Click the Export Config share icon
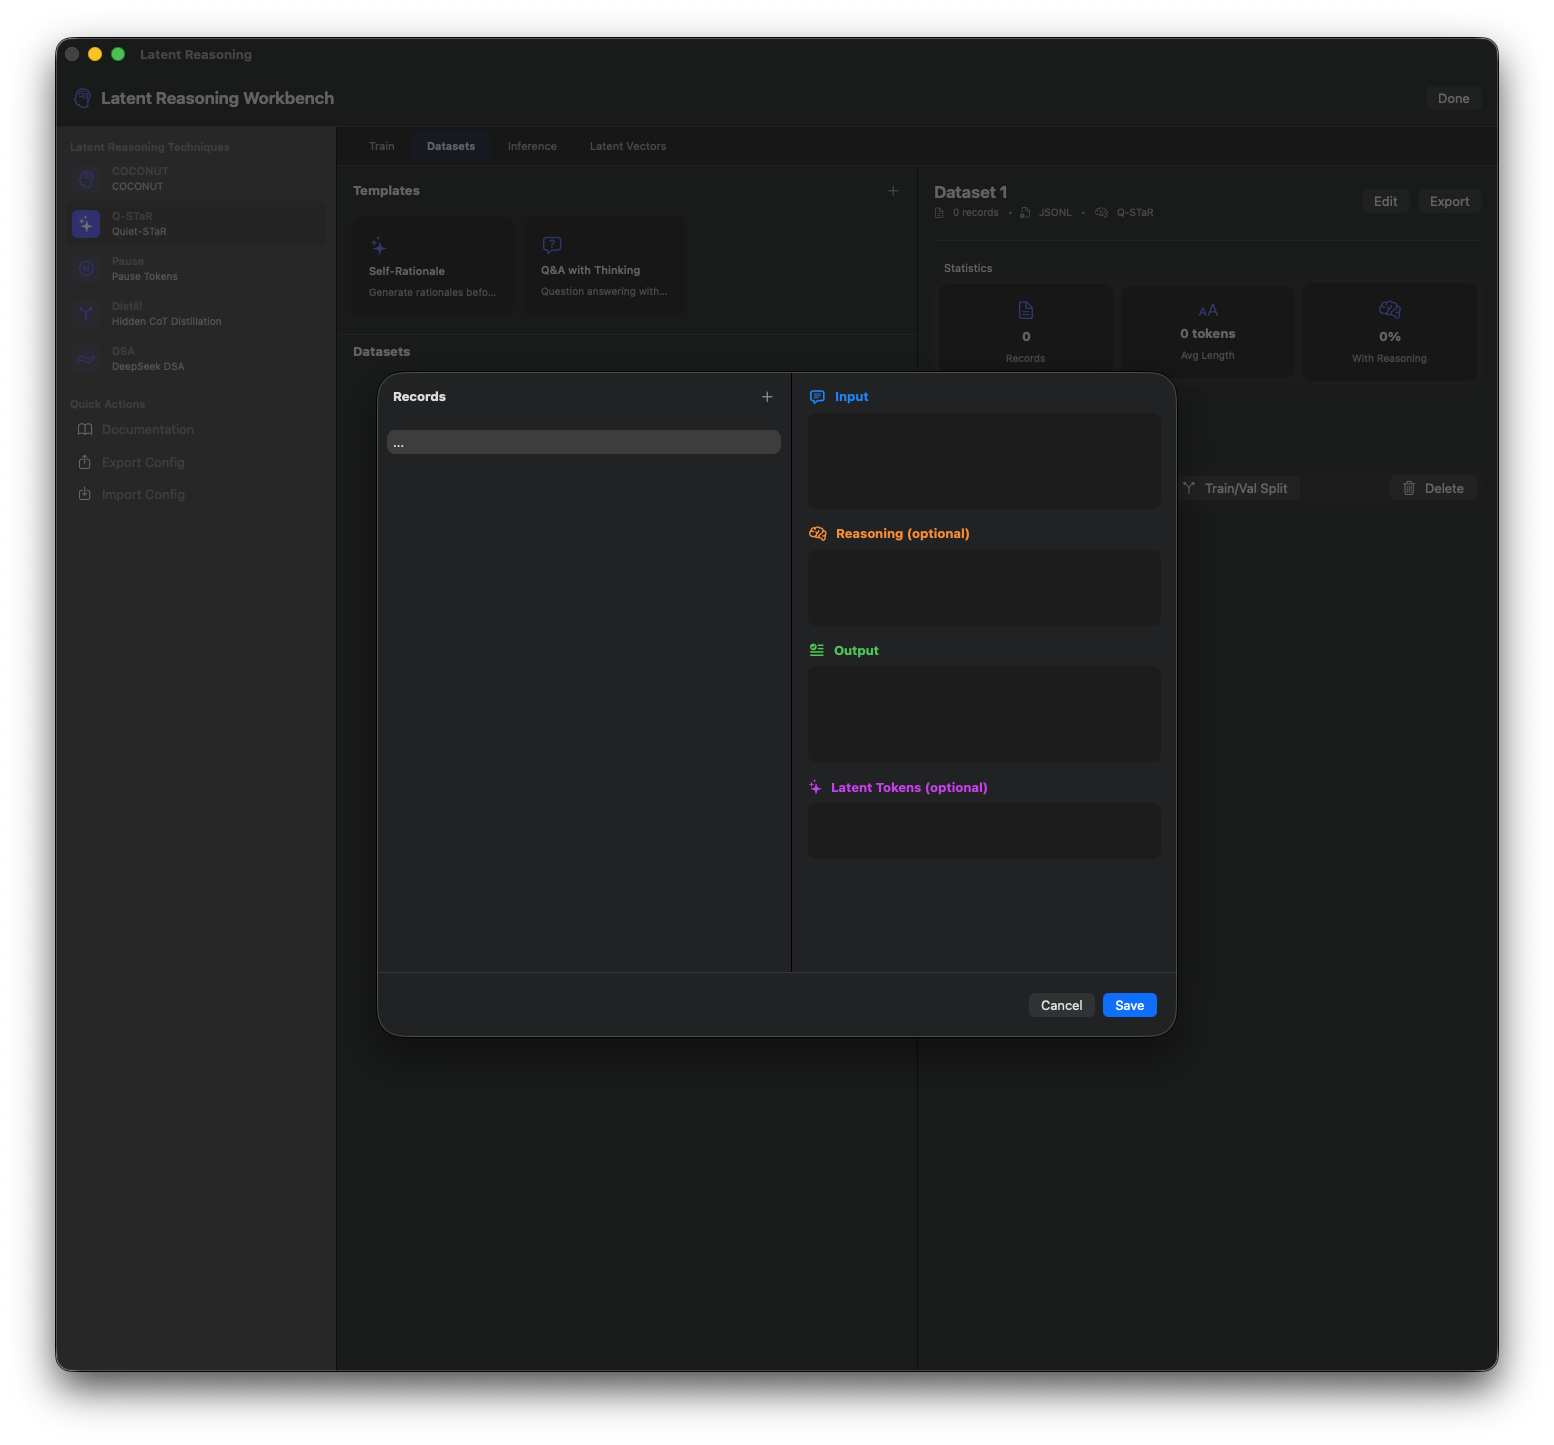1554x1445 pixels. tap(86, 462)
